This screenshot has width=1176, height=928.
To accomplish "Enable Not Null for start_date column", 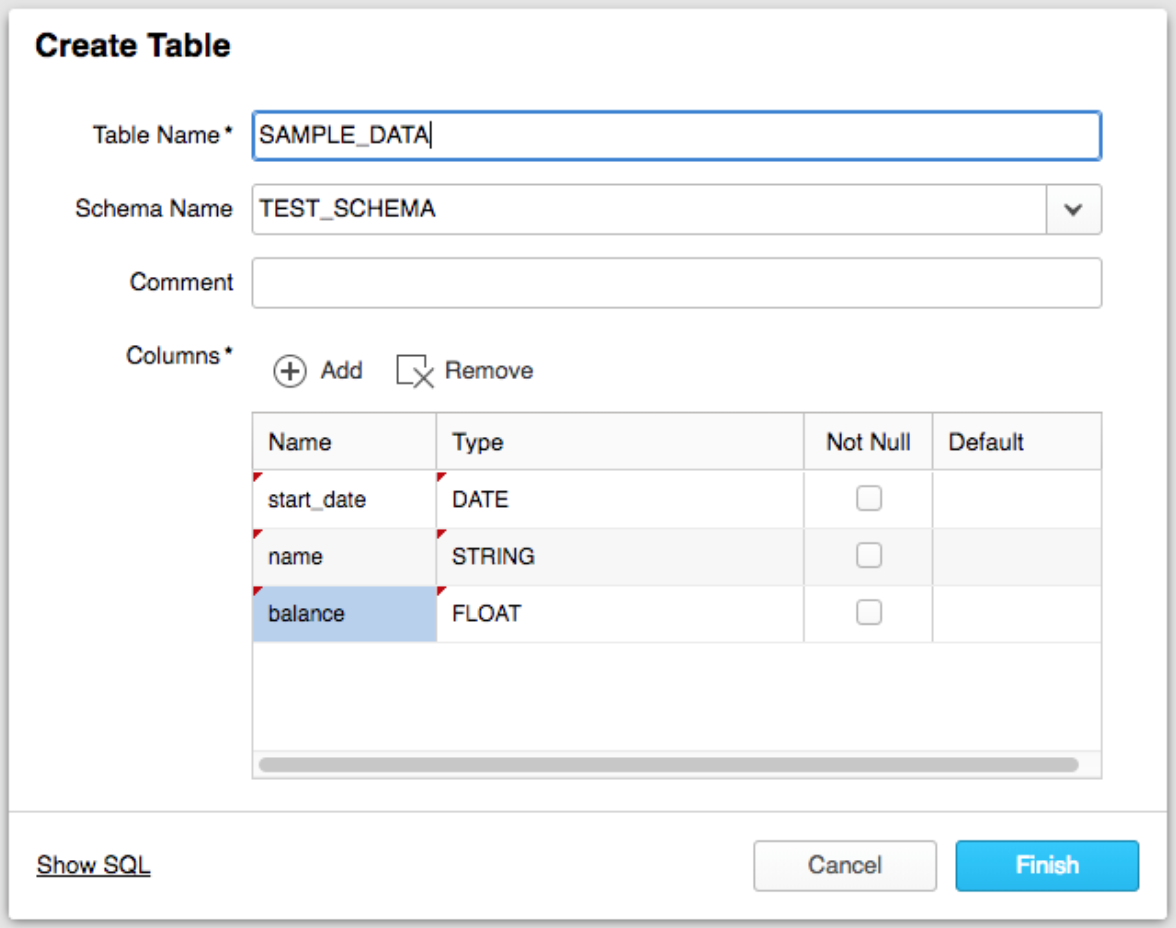I will click(x=868, y=499).
